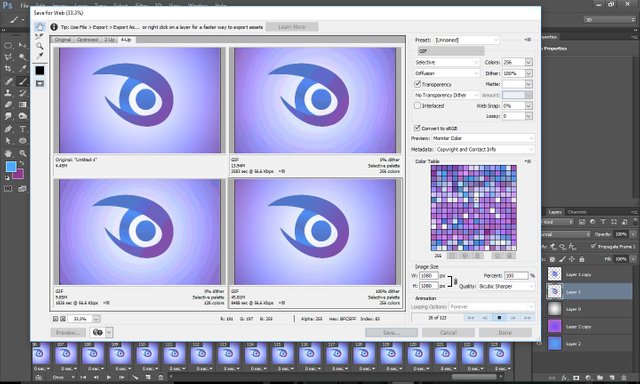Screen dimensions: 640x384
Task: Select the Clone Stamp tool
Action: [x=8, y=93]
